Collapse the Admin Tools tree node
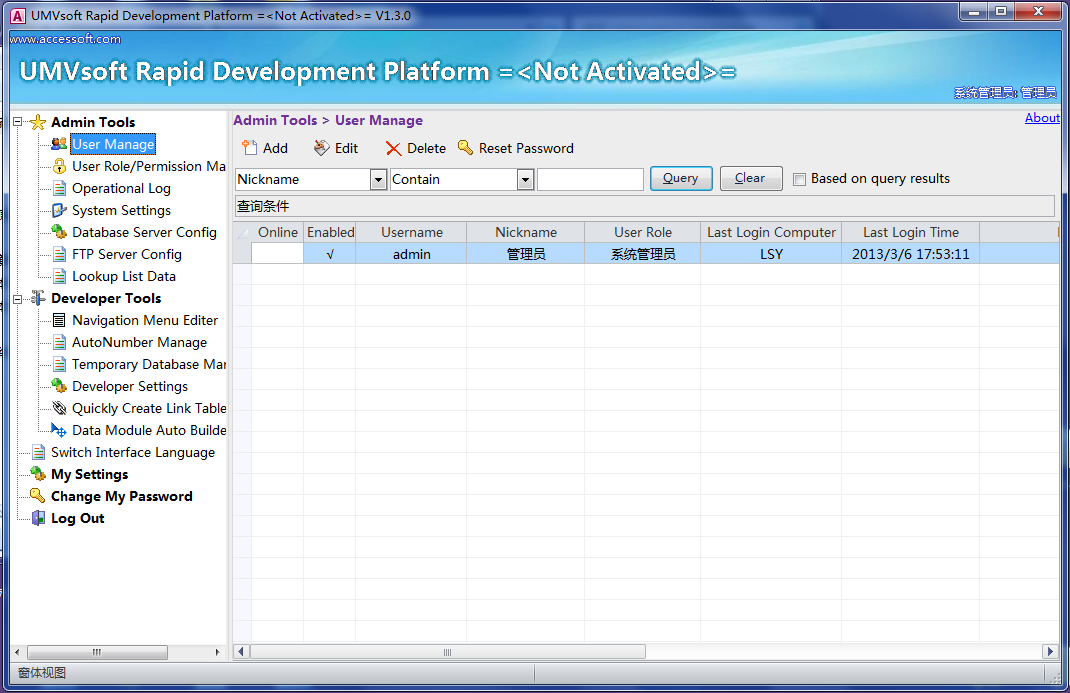The height and width of the screenshot is (693, 1070). pos(17,122)
